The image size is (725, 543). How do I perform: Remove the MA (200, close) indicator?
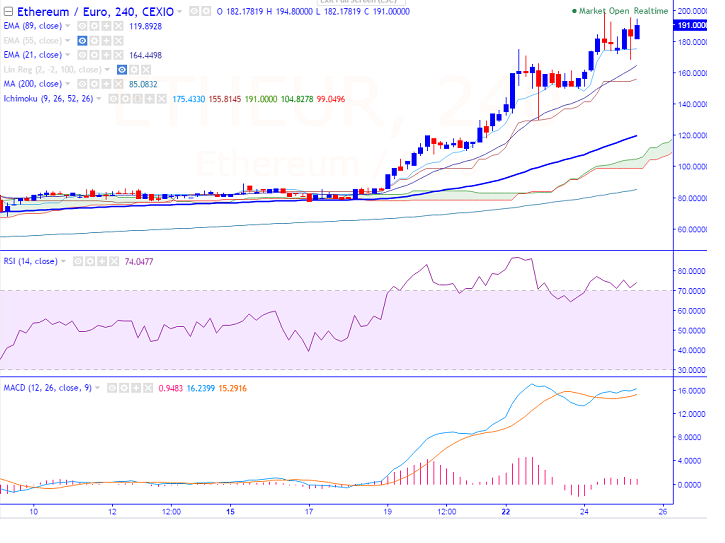point(118,84)
